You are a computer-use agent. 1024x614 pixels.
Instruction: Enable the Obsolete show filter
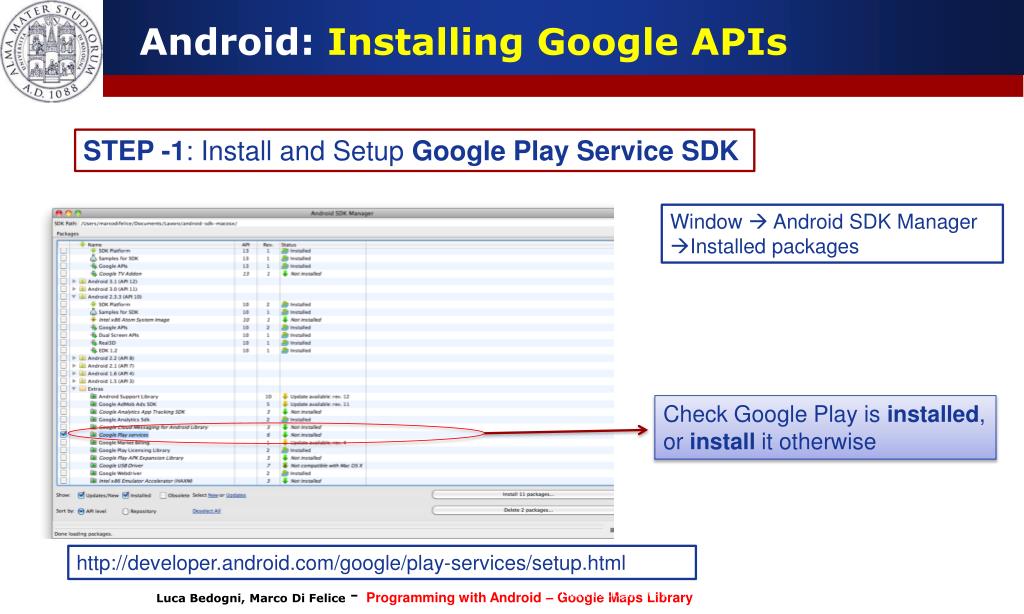tap(163, 495)
